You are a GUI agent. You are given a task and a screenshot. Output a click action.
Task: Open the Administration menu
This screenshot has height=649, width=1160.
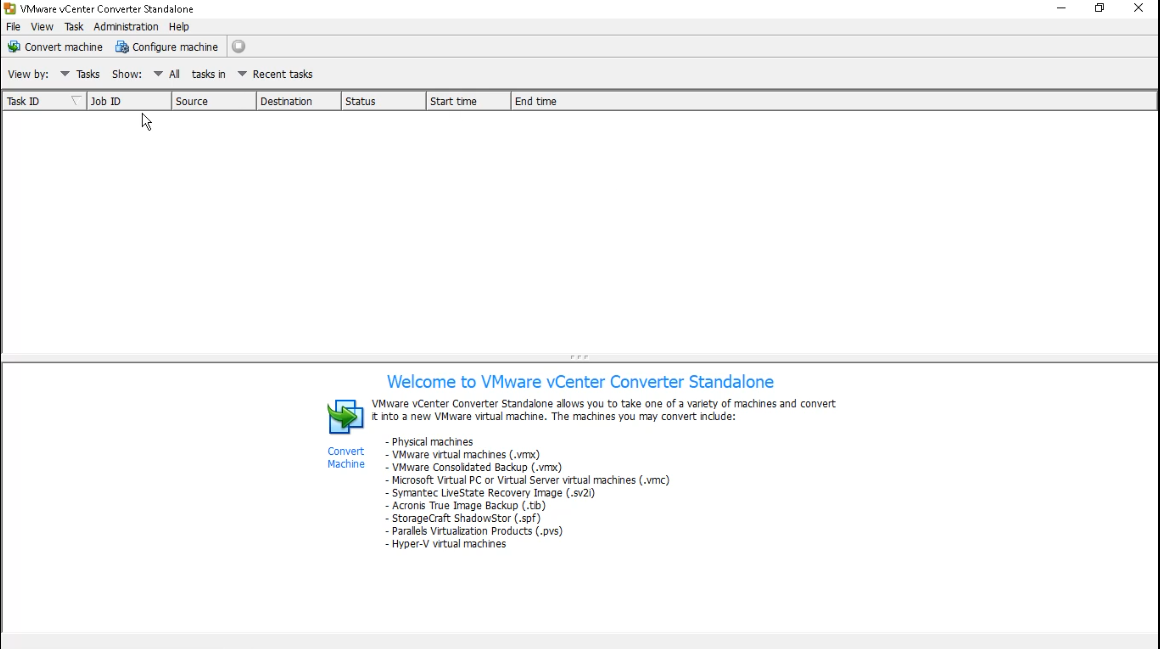[126, 27]
